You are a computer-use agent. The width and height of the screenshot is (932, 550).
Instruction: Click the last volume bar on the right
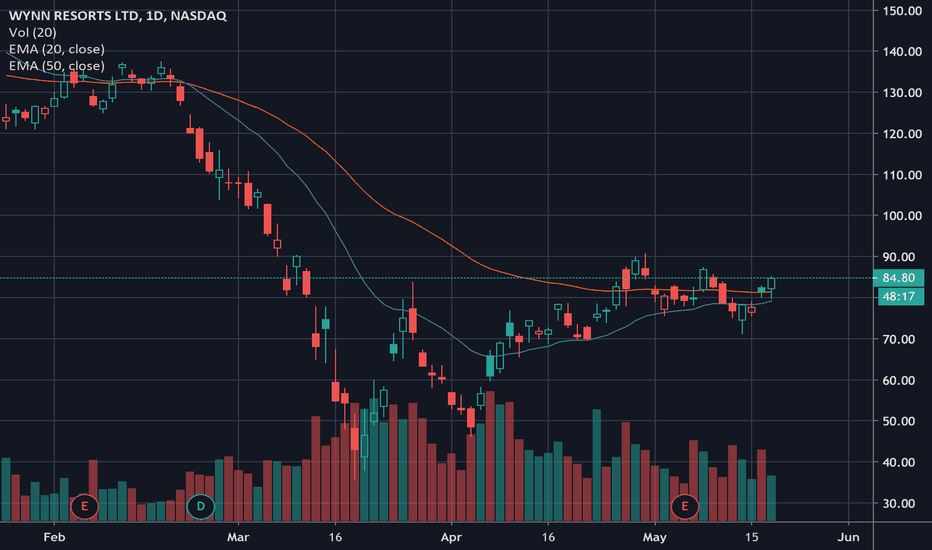(771, 498)
